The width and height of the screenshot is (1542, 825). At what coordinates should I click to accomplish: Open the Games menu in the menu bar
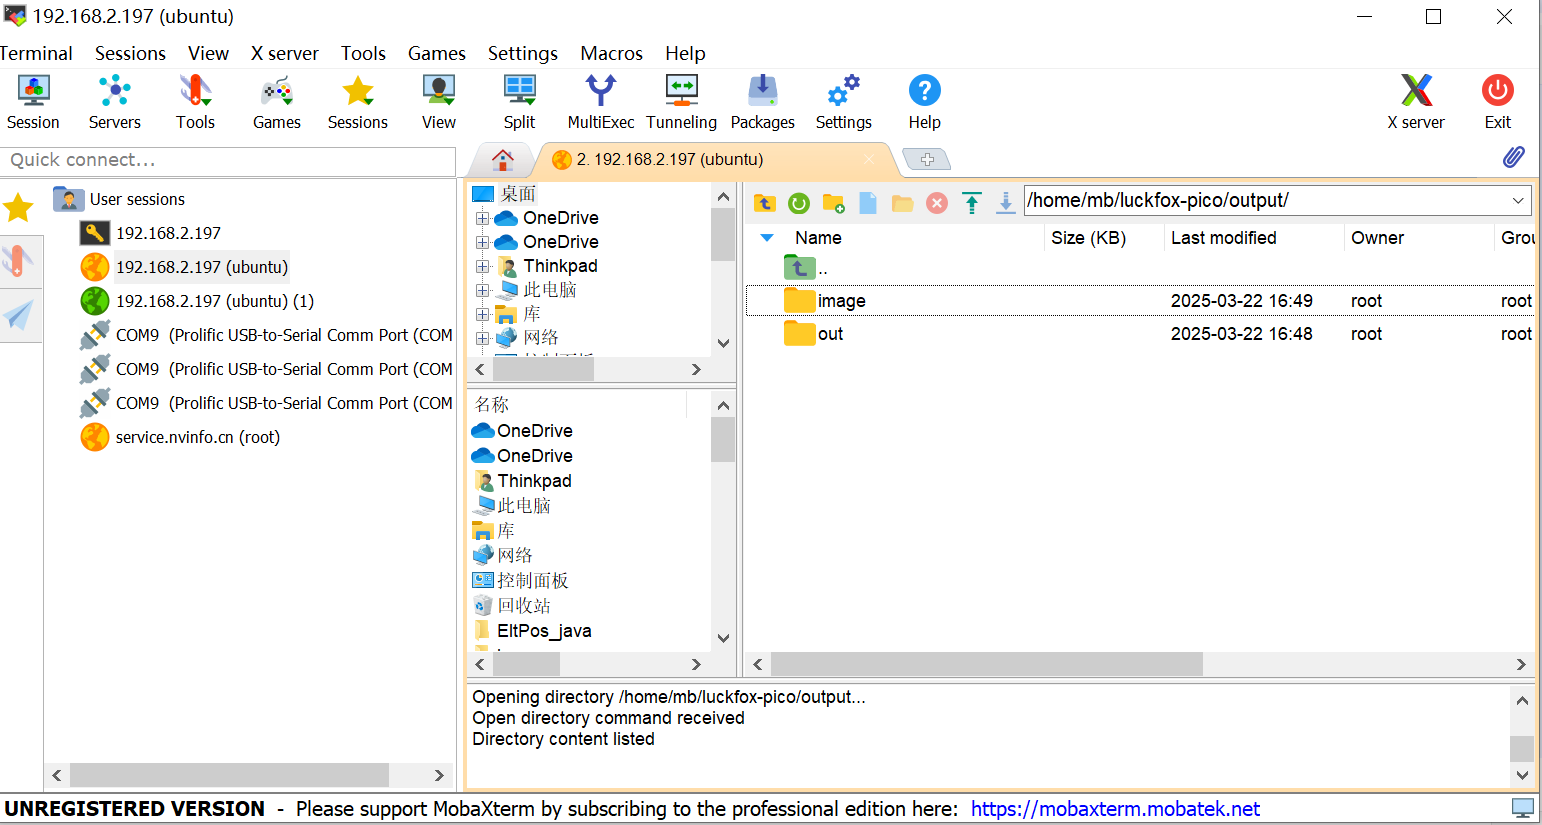tap(436, 53)
